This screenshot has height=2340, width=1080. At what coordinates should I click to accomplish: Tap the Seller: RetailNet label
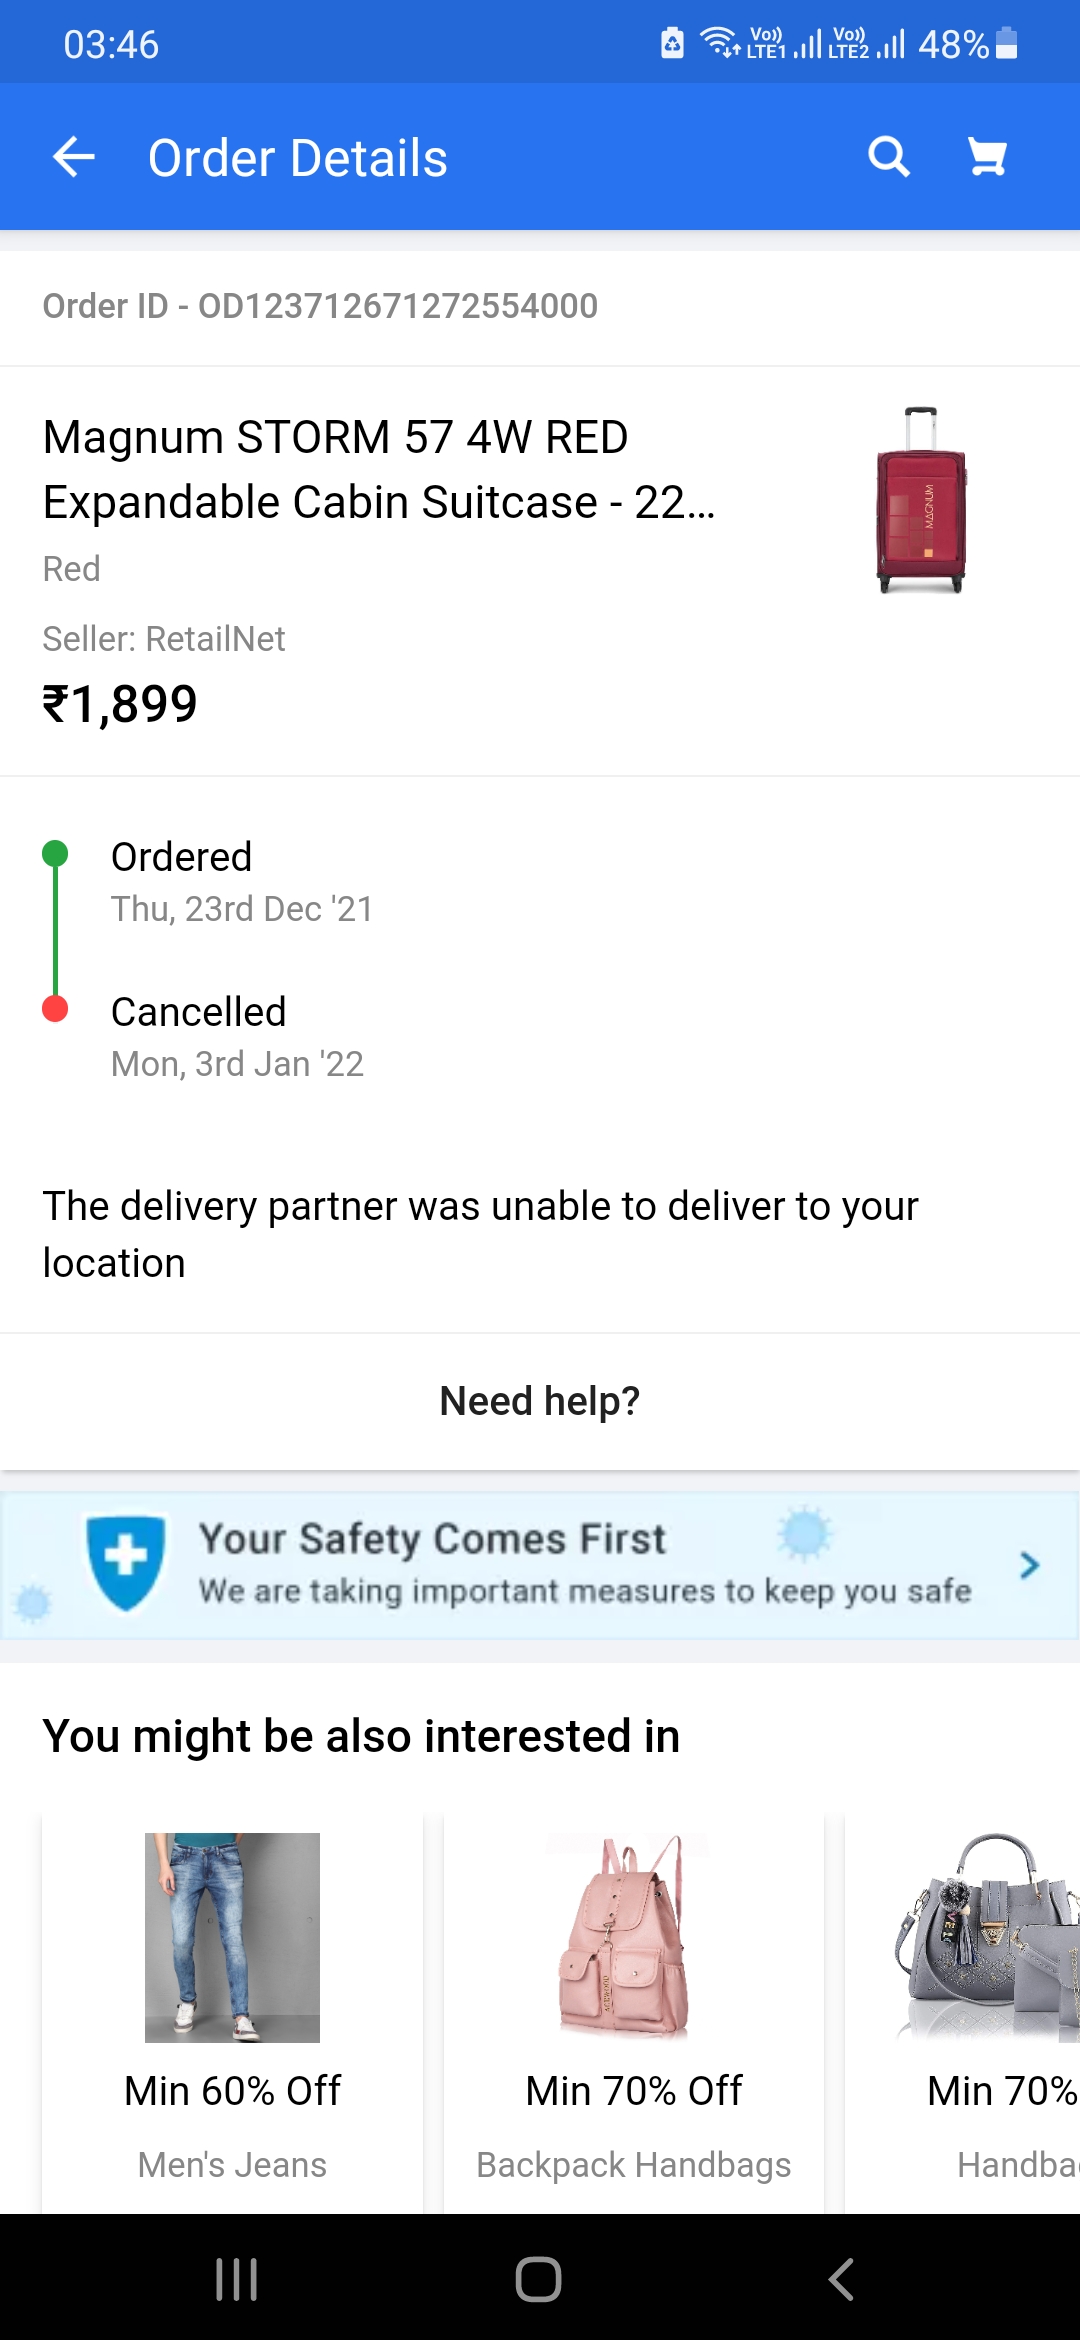164,639
